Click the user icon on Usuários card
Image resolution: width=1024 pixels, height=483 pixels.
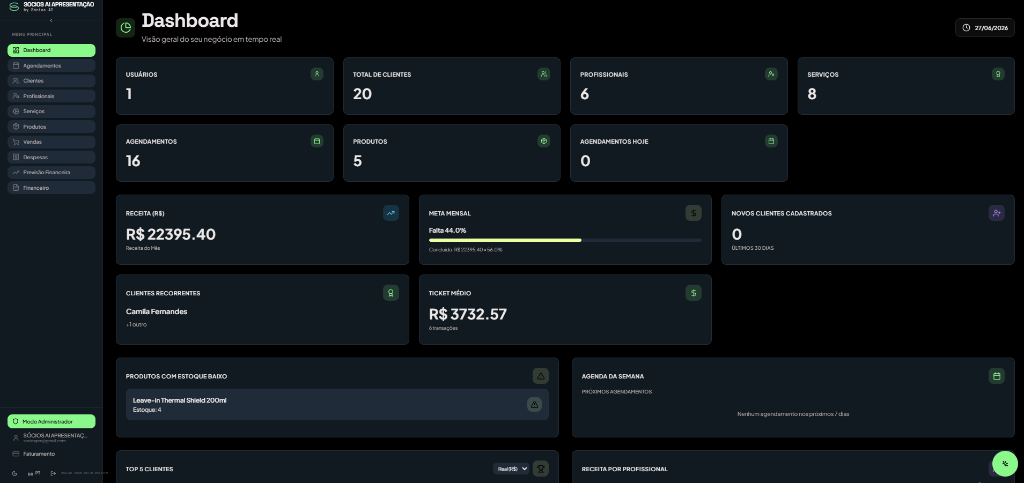[x=317, y=74]
